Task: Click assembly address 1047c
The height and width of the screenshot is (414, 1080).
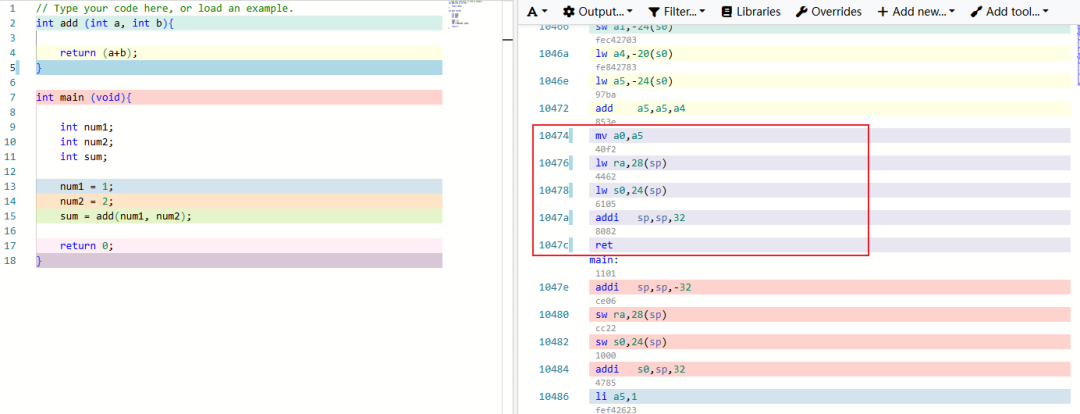Action: [553, 245]
